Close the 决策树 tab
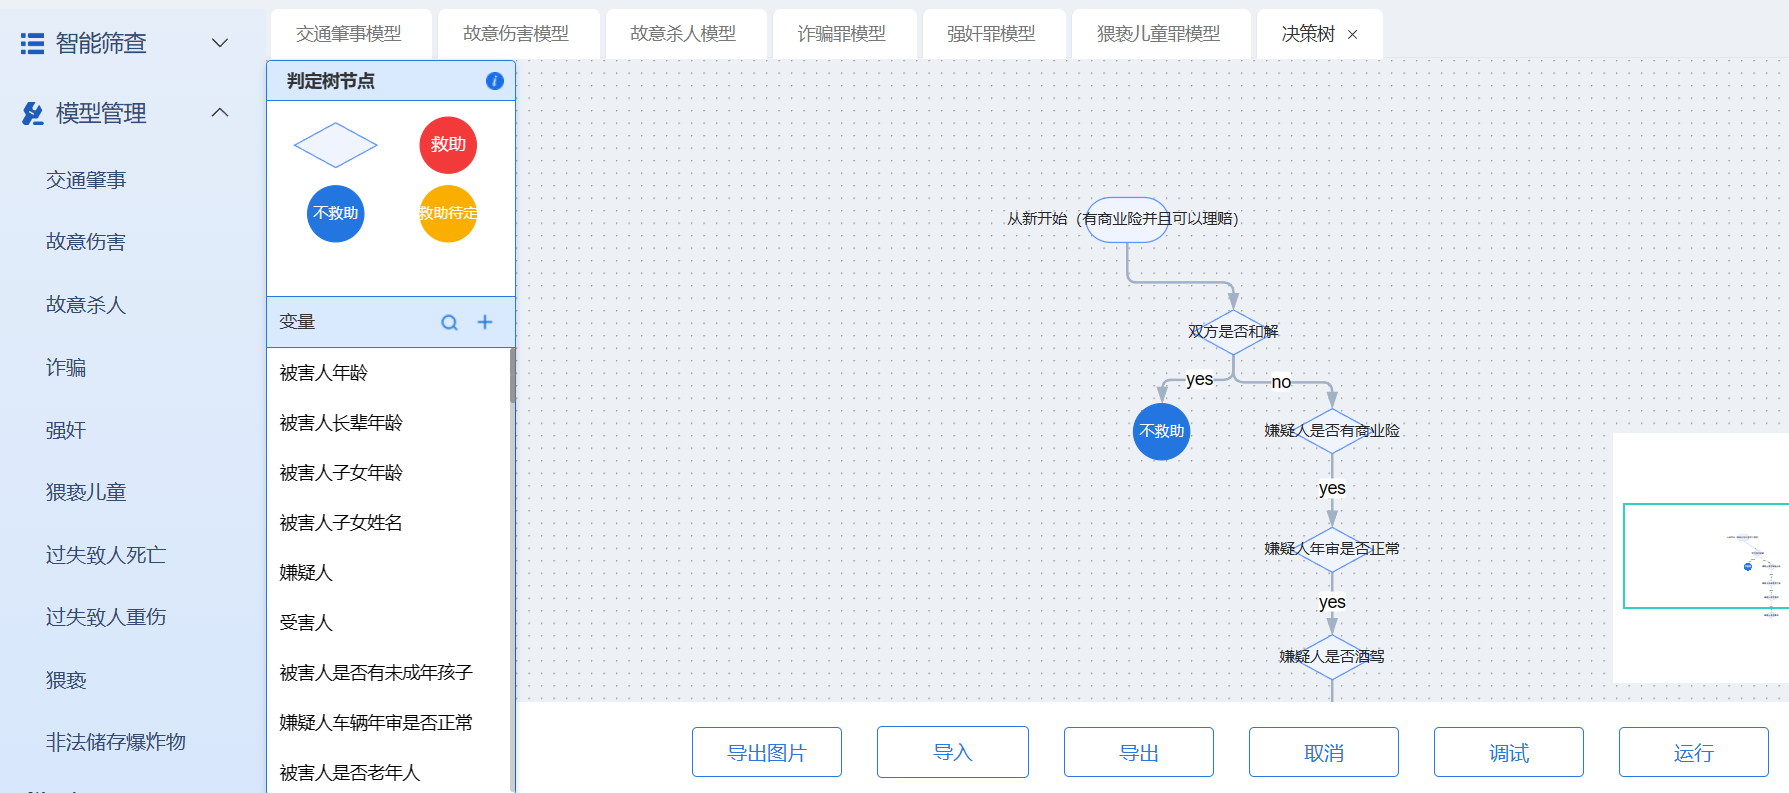The image size is (1789, 793). pyautogui.click(x=1353, y=35)
